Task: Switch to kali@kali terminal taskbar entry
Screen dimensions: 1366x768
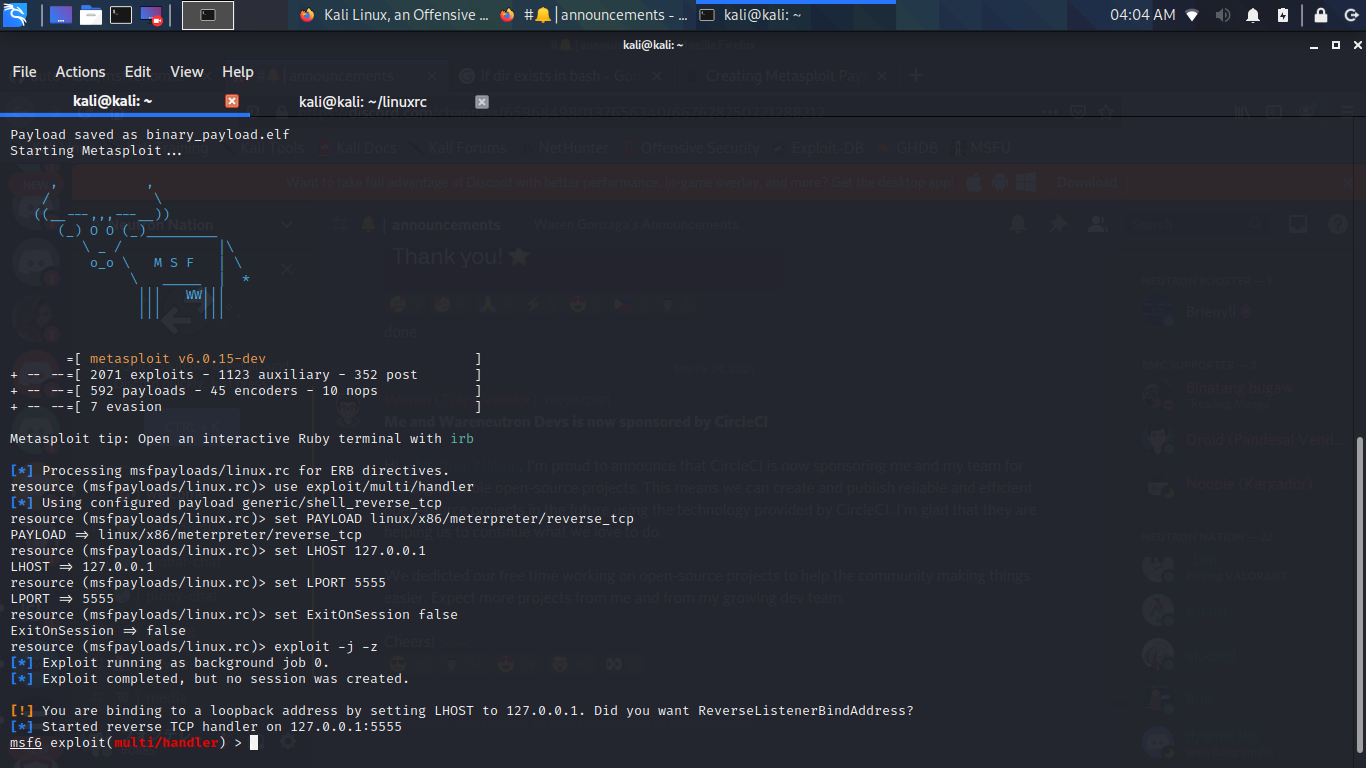Action: point(794,15)
